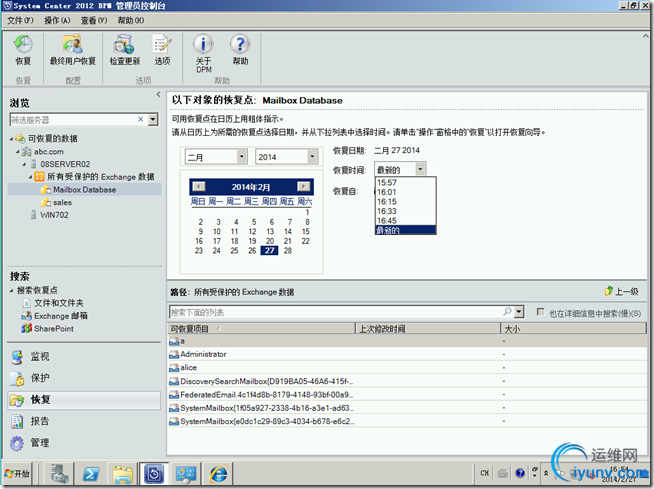Collapse 所有受保护的 Exchange 数据 node
The width and height of the screenshot is (654, 489).
tap(30, 177)
